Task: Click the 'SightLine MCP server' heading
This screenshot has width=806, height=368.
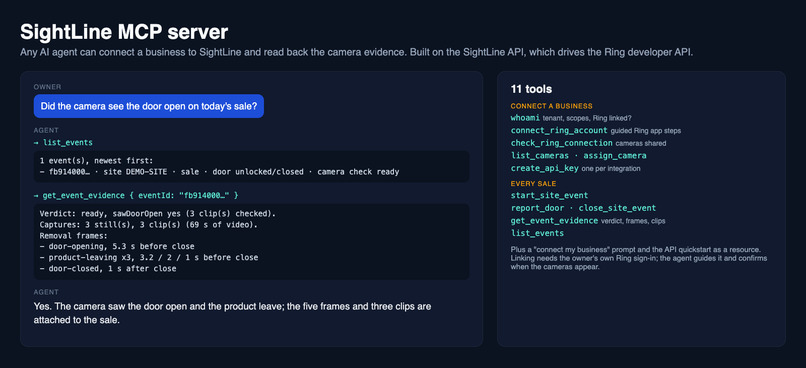Action: [124, 32]
